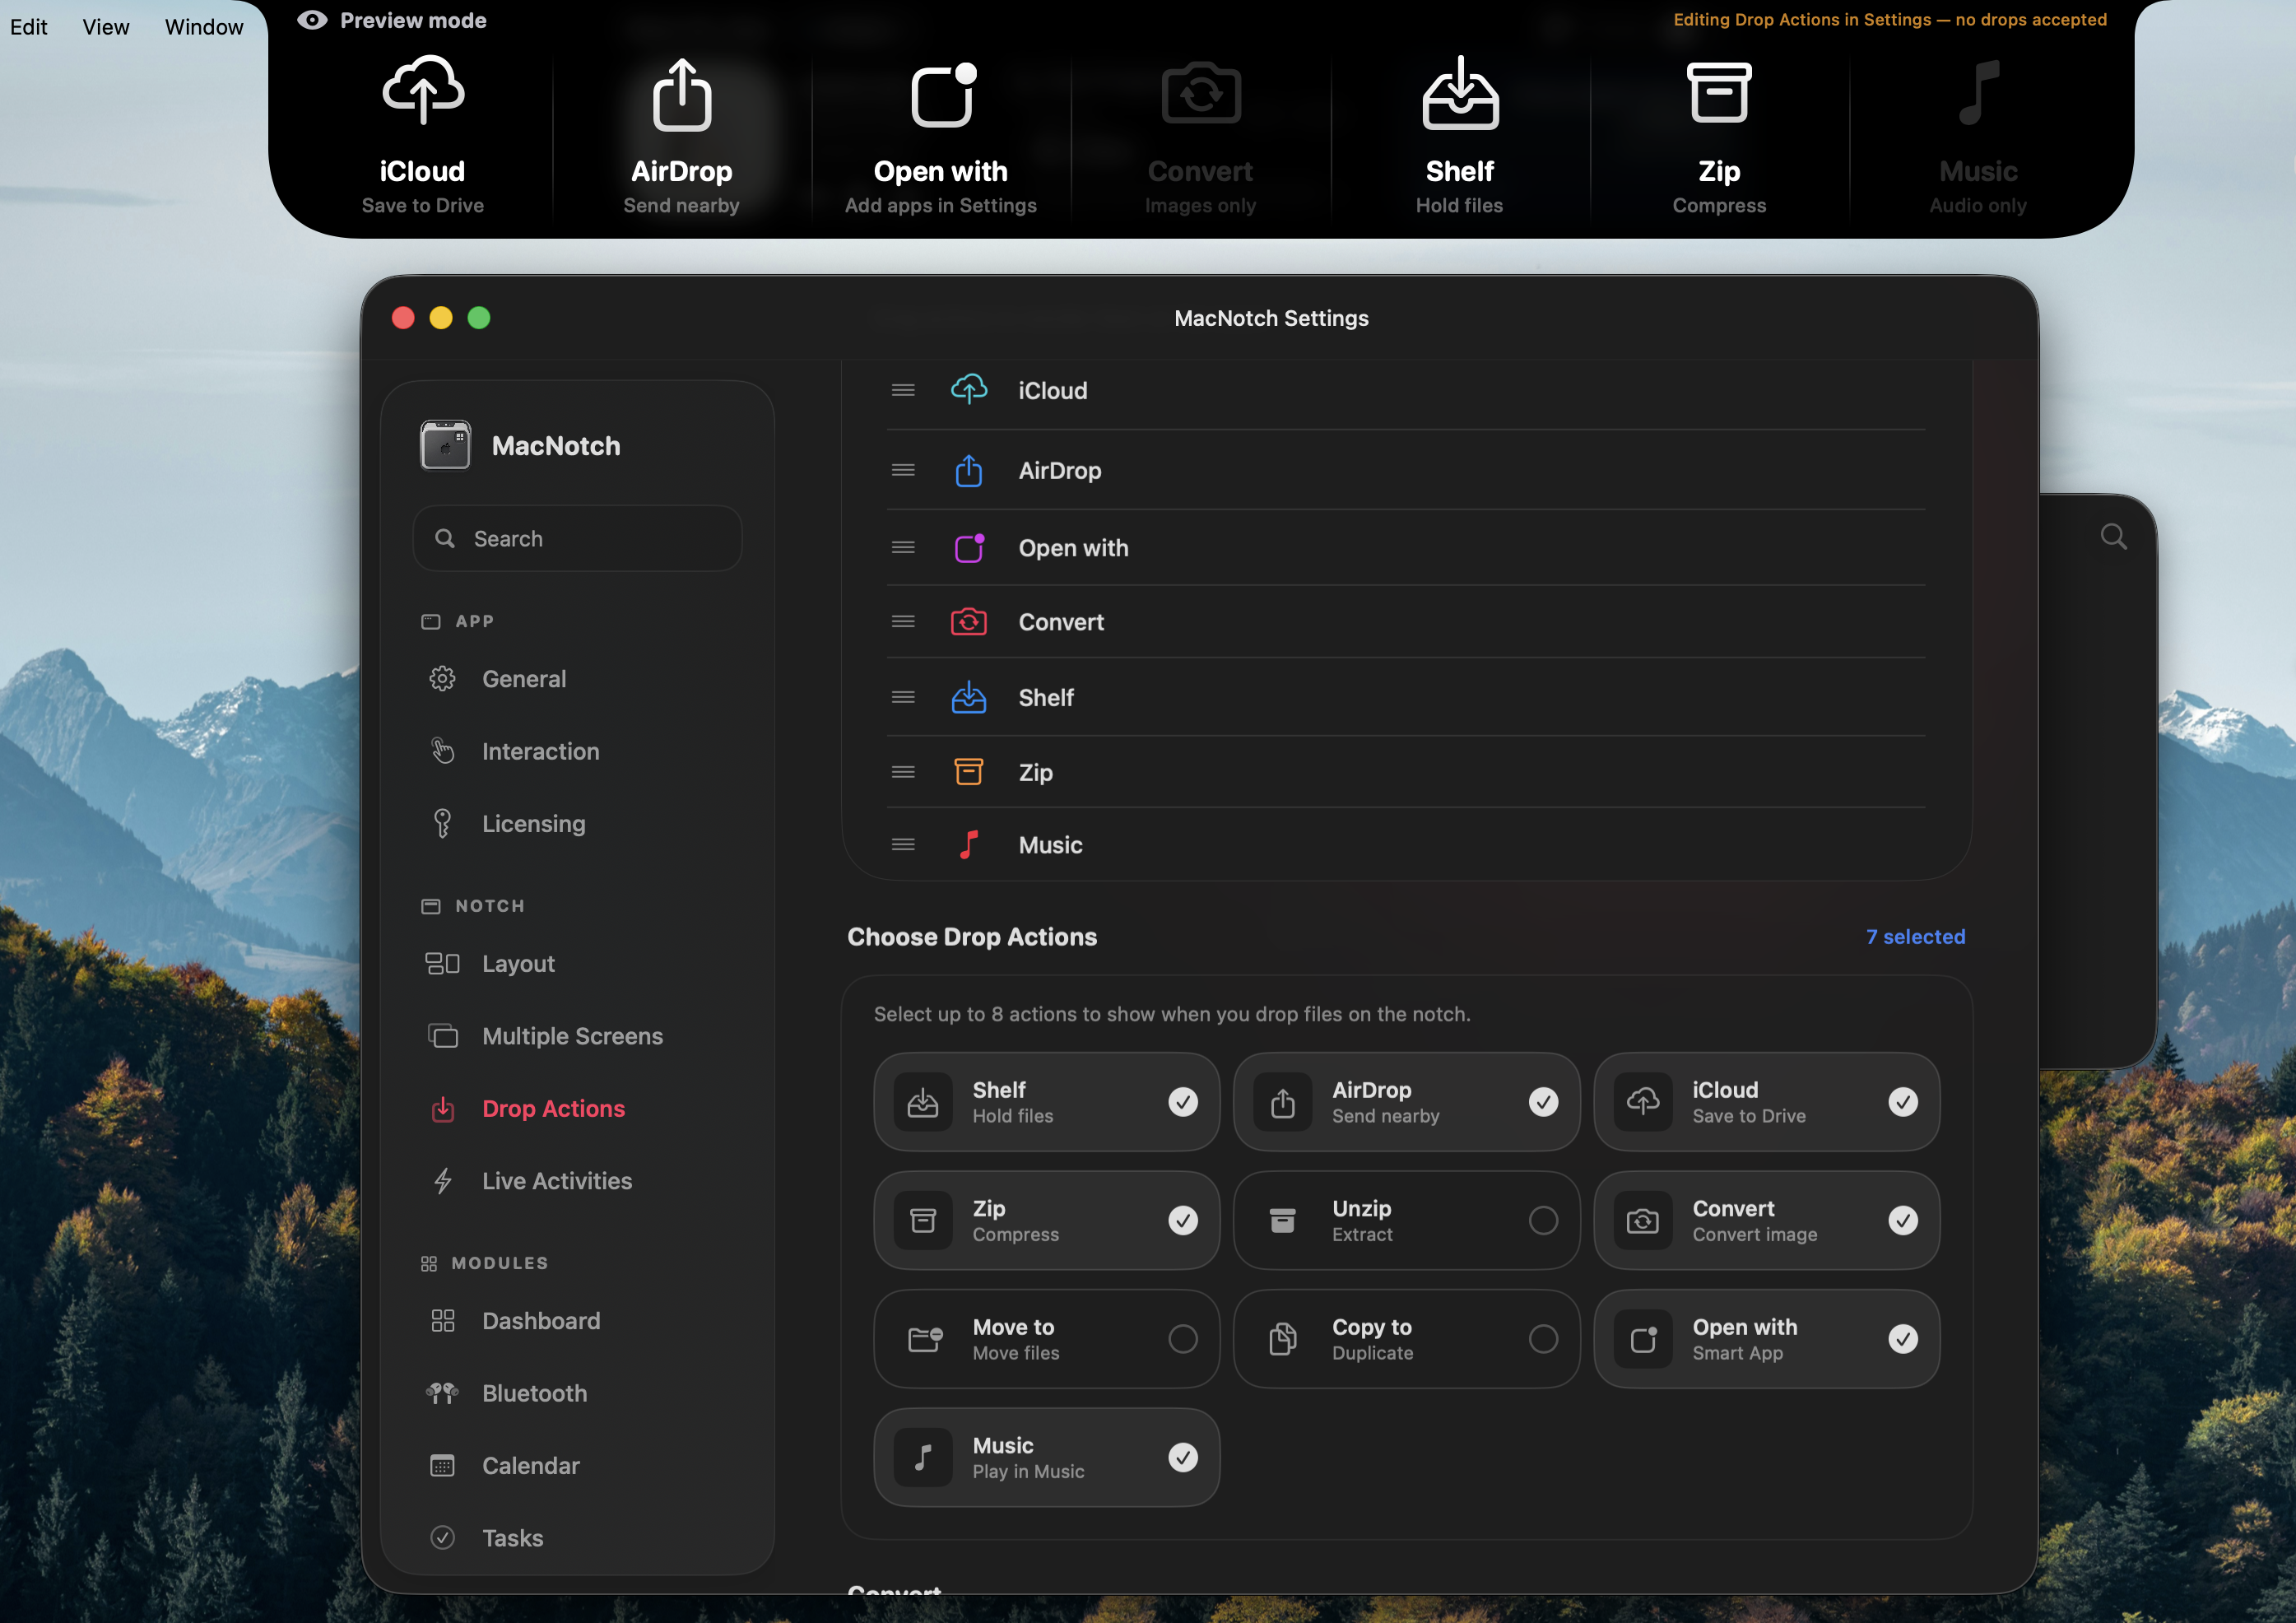Screen dimensions: 2296x1623
Task: Click the Shelf tray icon in the notch
Action: point(1460,95)
